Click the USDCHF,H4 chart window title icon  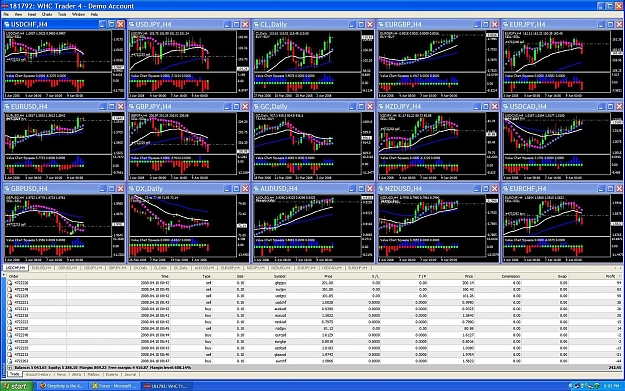tap(7, 24)
